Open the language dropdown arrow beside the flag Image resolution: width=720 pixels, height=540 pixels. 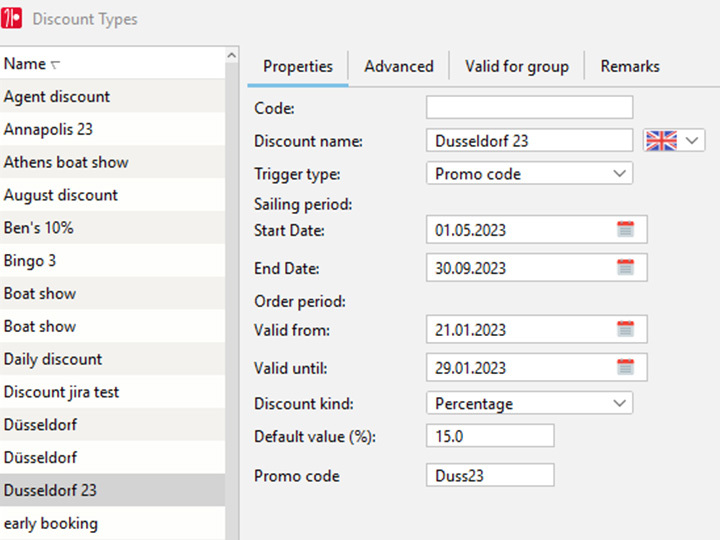click(692, 141)
